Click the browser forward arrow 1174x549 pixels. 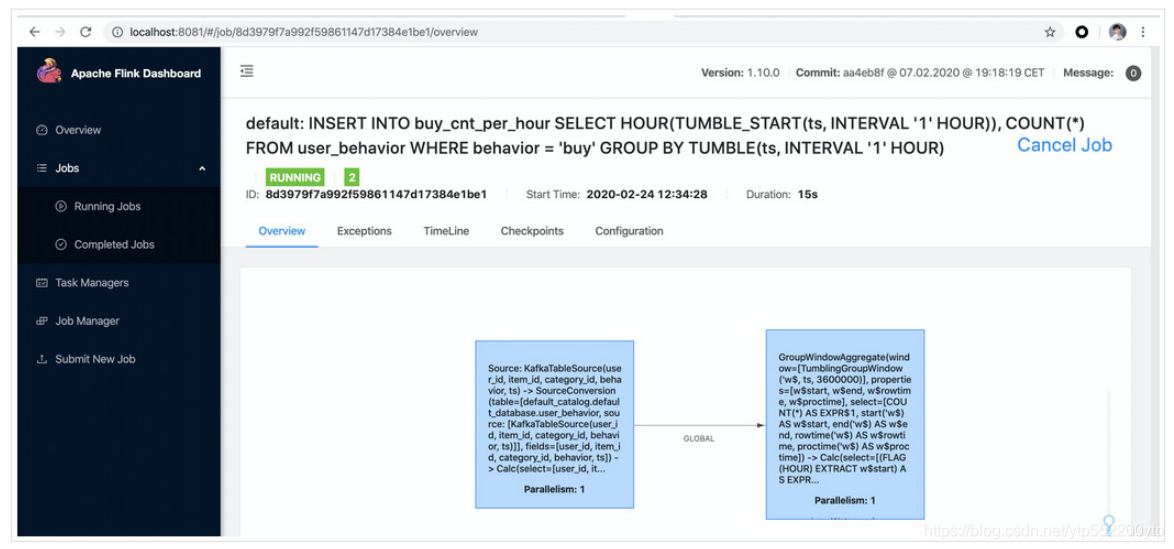(60, 32)
